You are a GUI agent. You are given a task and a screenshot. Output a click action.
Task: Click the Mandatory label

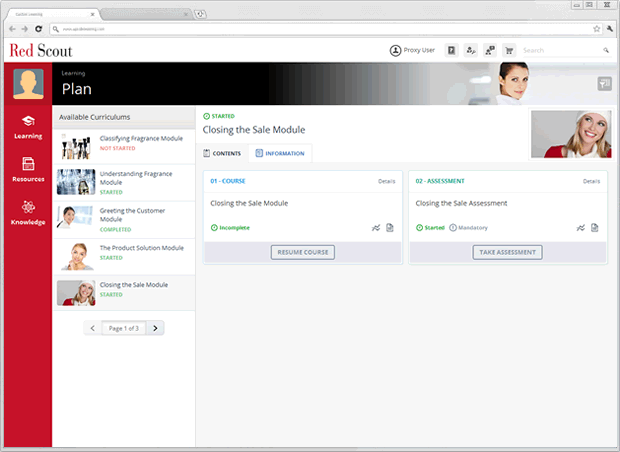point(469,228)
